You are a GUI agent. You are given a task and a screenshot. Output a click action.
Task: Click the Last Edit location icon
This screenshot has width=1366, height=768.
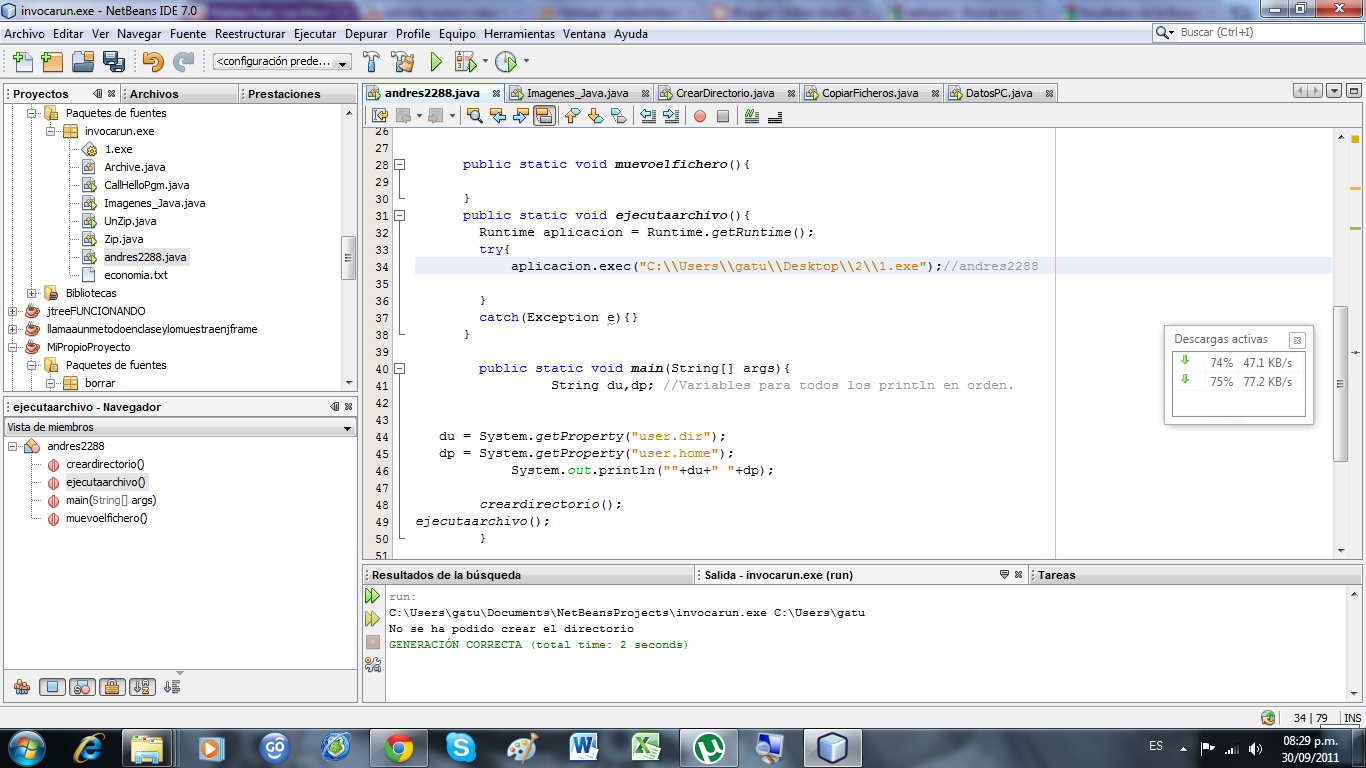coord(381,116)
